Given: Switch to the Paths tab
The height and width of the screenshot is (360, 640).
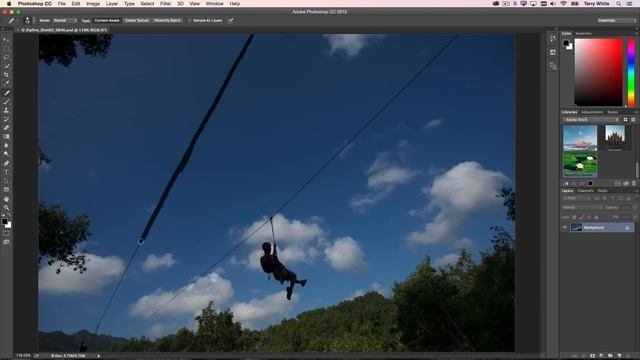Looking at the screenshot, I should pyautogui.click(x=602, y=191).
